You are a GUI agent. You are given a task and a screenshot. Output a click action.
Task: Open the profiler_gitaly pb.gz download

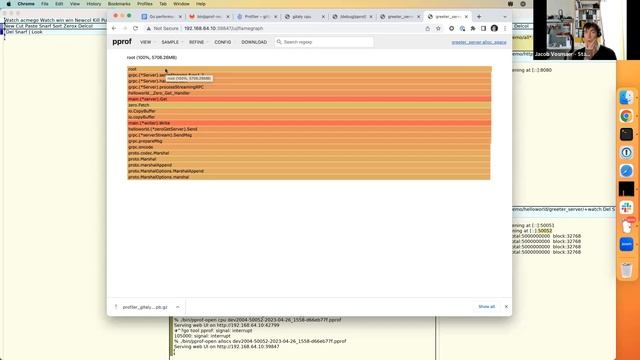click(145, 307)
